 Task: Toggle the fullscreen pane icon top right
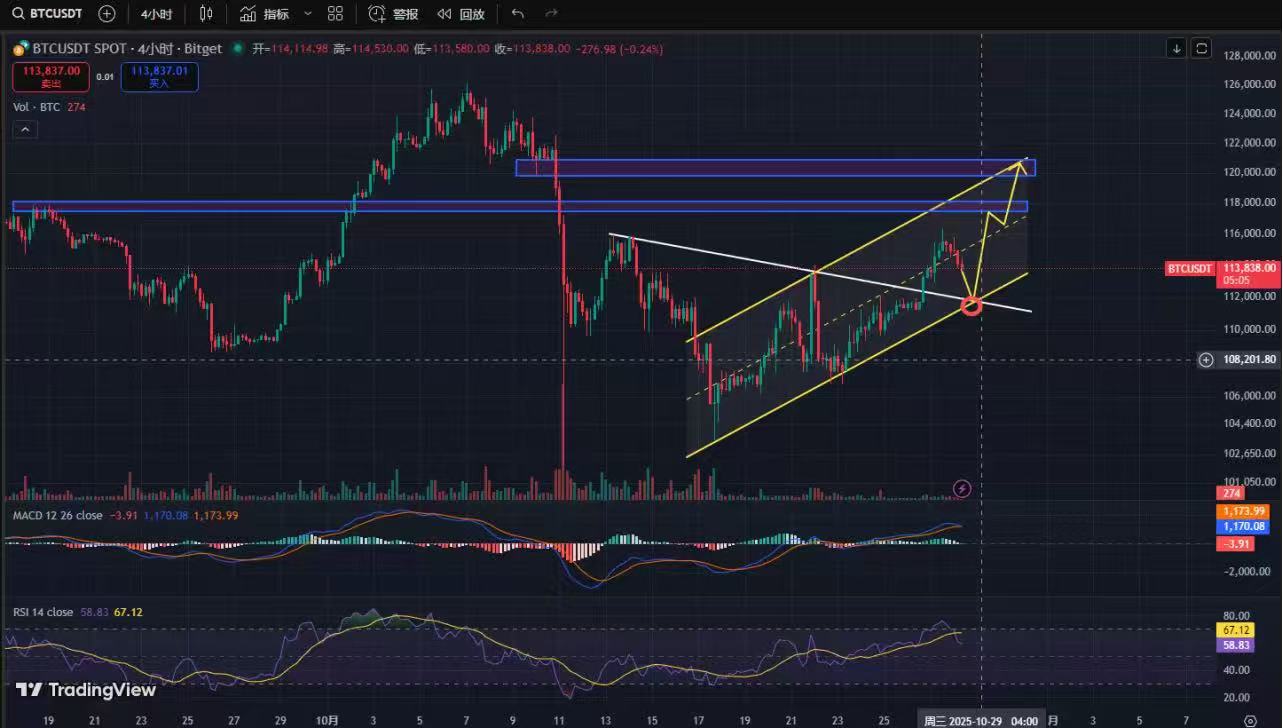pos(1201,48)
